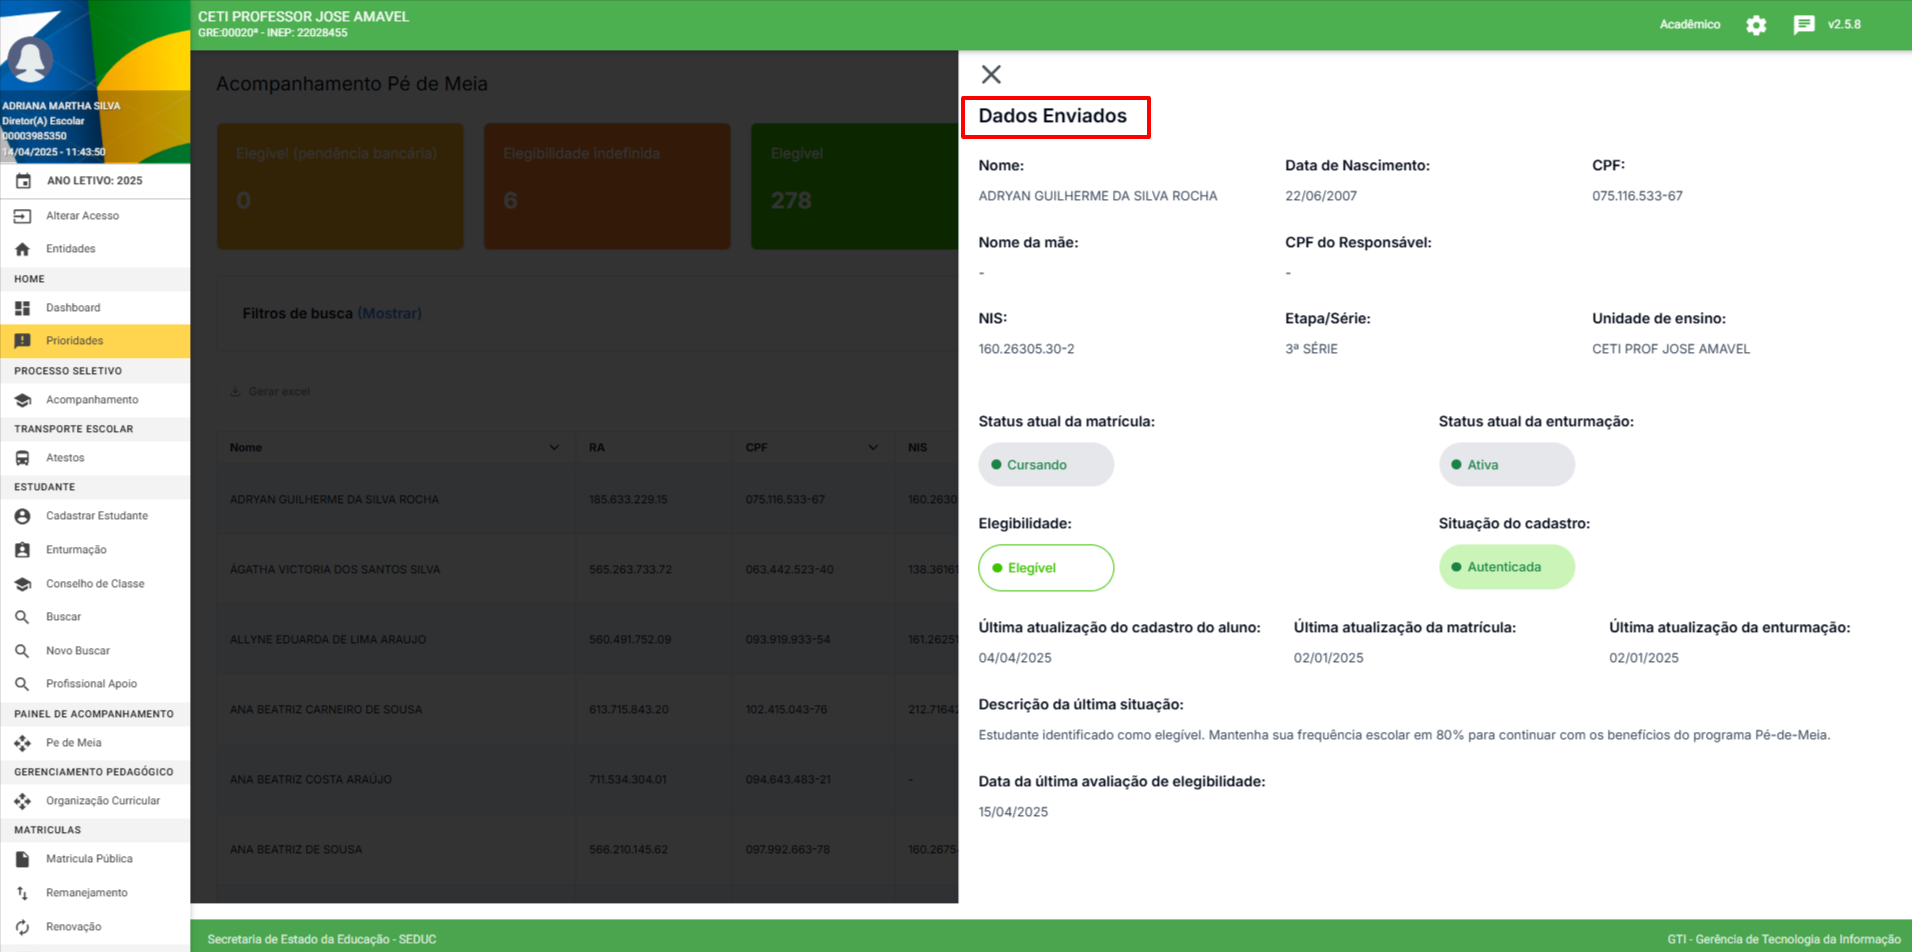Click the Gerar excel button
Screen dimensions: 1912x952
click(x=270, y=392)
